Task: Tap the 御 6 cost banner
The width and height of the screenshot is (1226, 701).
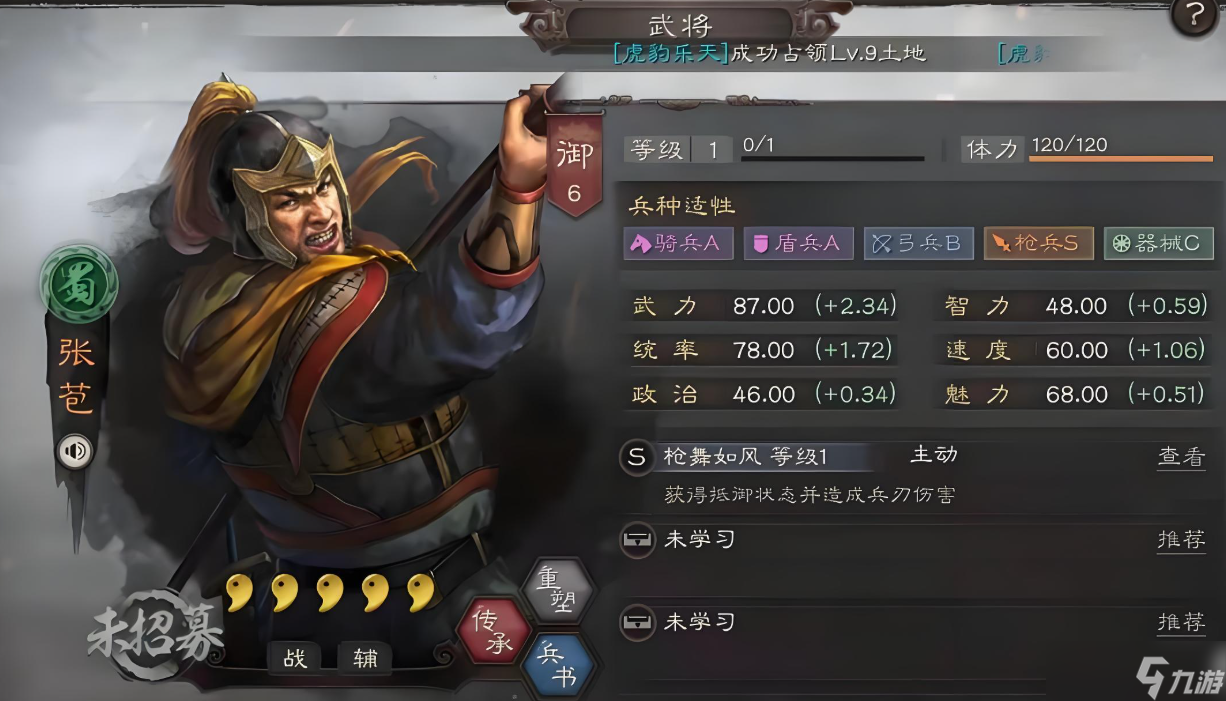Action: tap(574, 165)
